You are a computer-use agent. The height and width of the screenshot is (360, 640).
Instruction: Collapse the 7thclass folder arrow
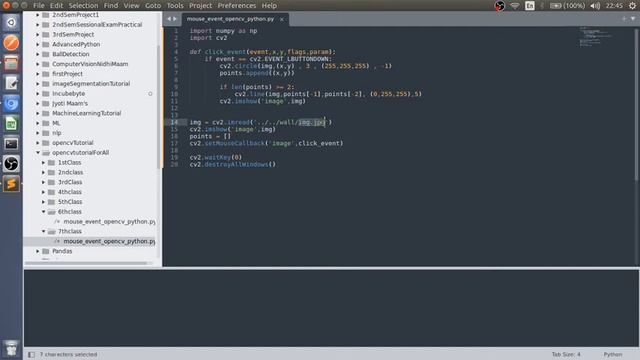(x=43, y=231)
